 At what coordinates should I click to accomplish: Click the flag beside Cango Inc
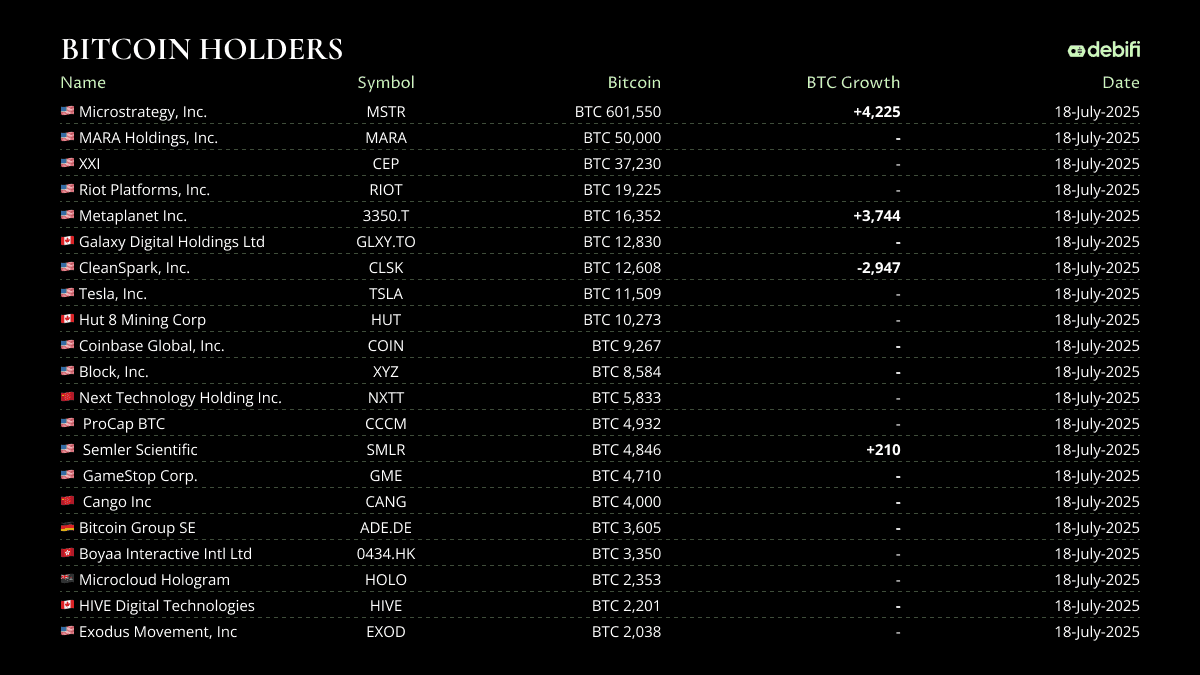click(67, 502)
